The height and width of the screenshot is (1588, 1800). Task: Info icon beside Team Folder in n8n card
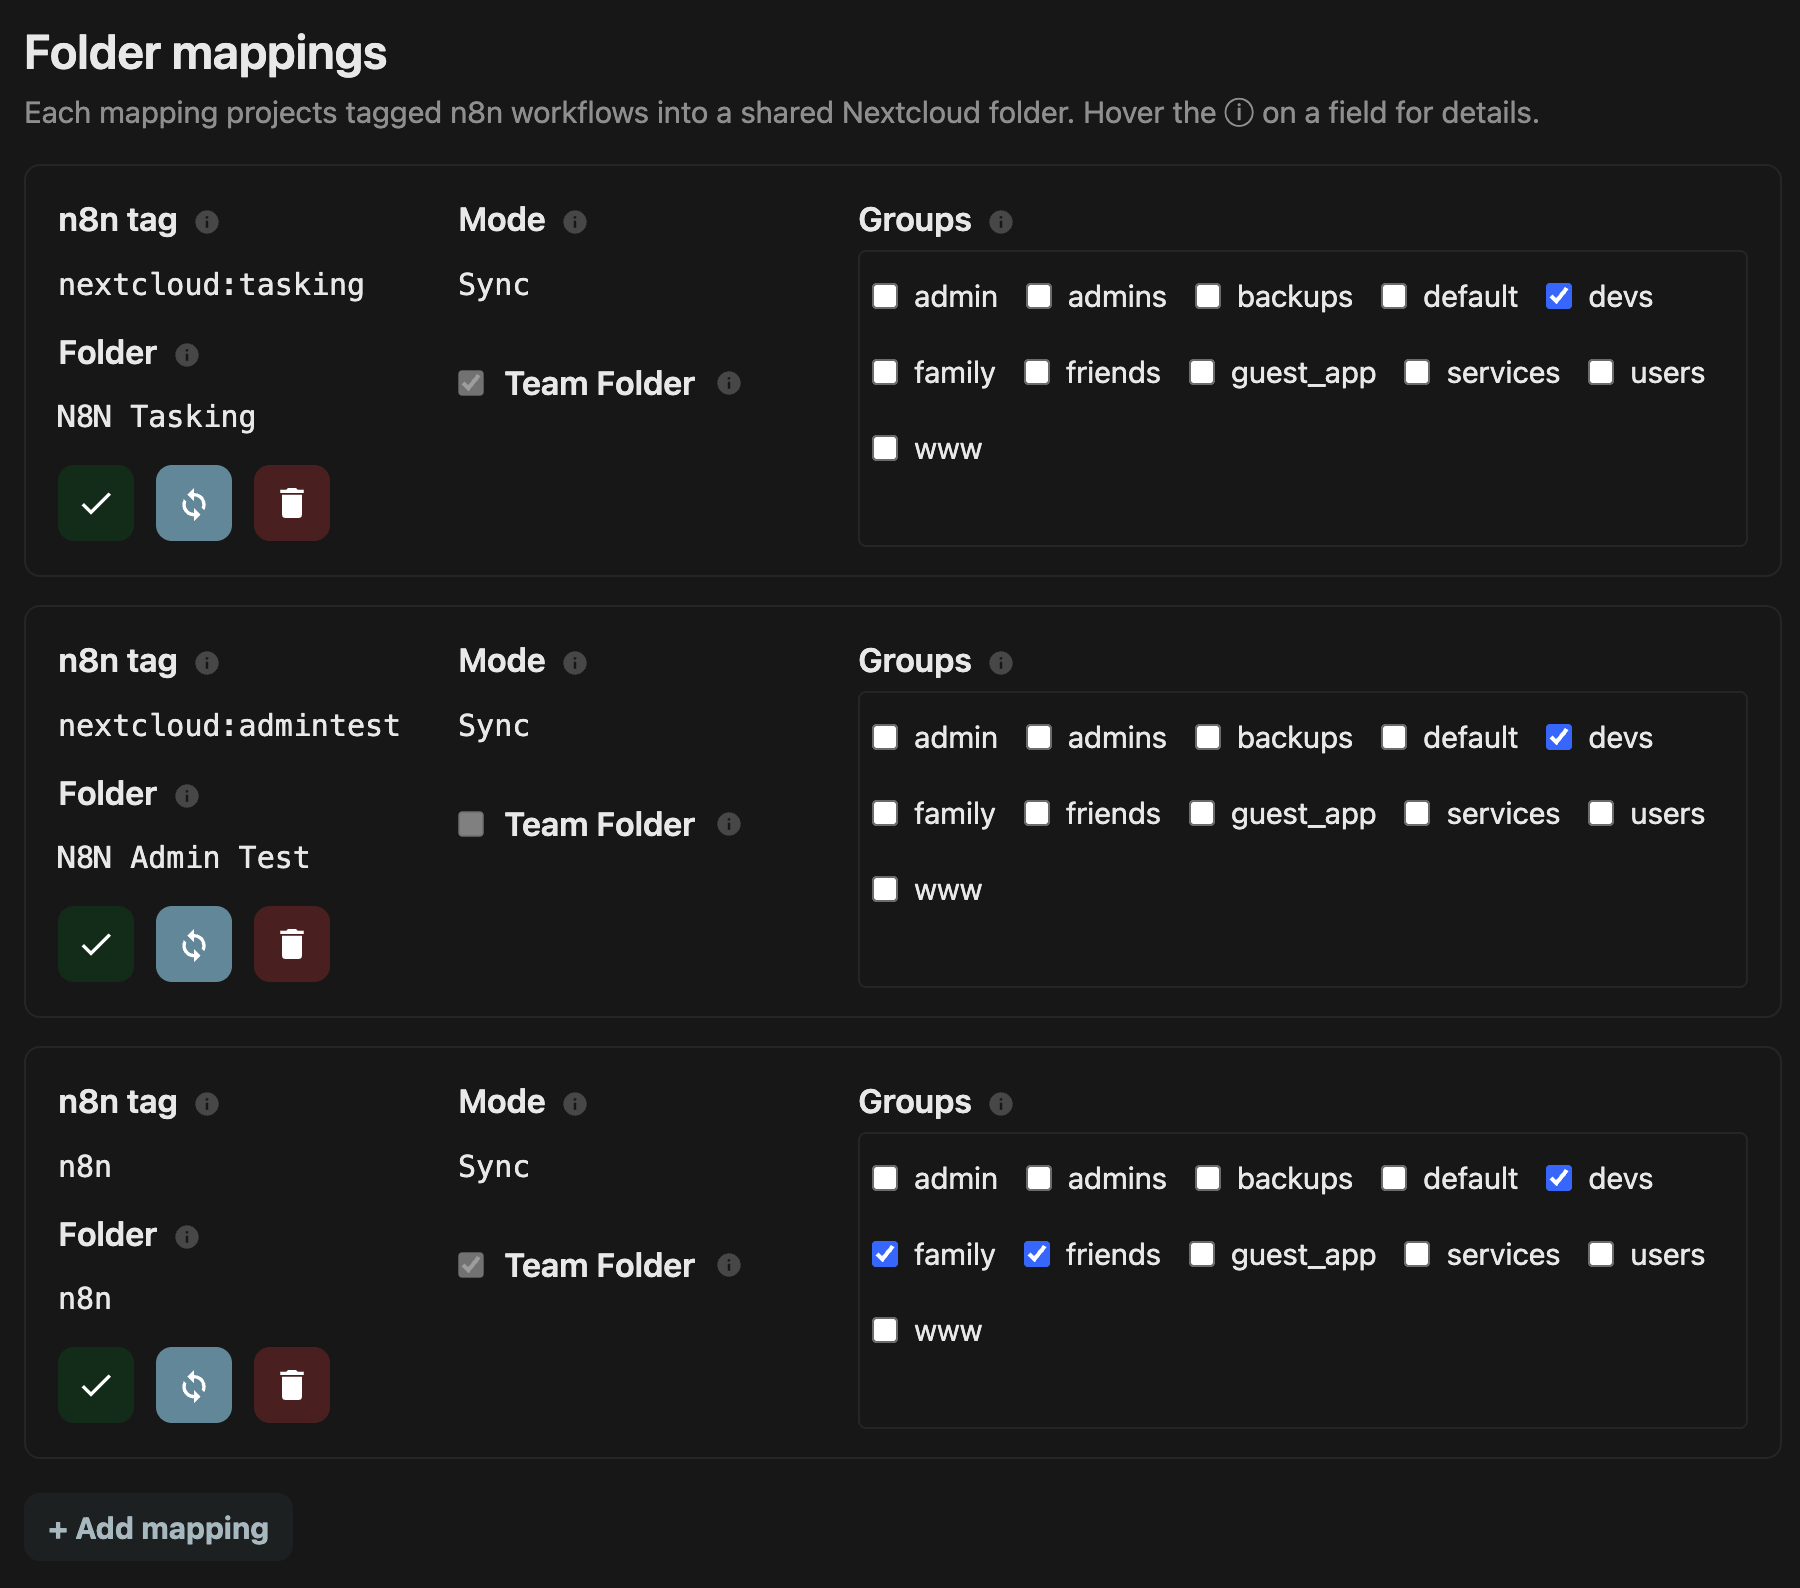pyautogui.click(x=729, y=1265)
